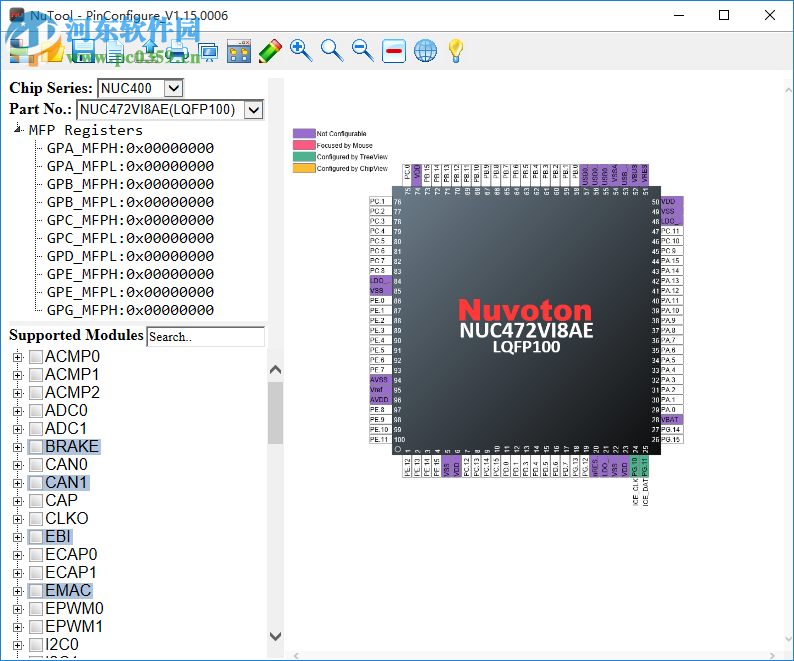Select the GPB_MFPH register row
794x661 pixels.
[130, 184]
